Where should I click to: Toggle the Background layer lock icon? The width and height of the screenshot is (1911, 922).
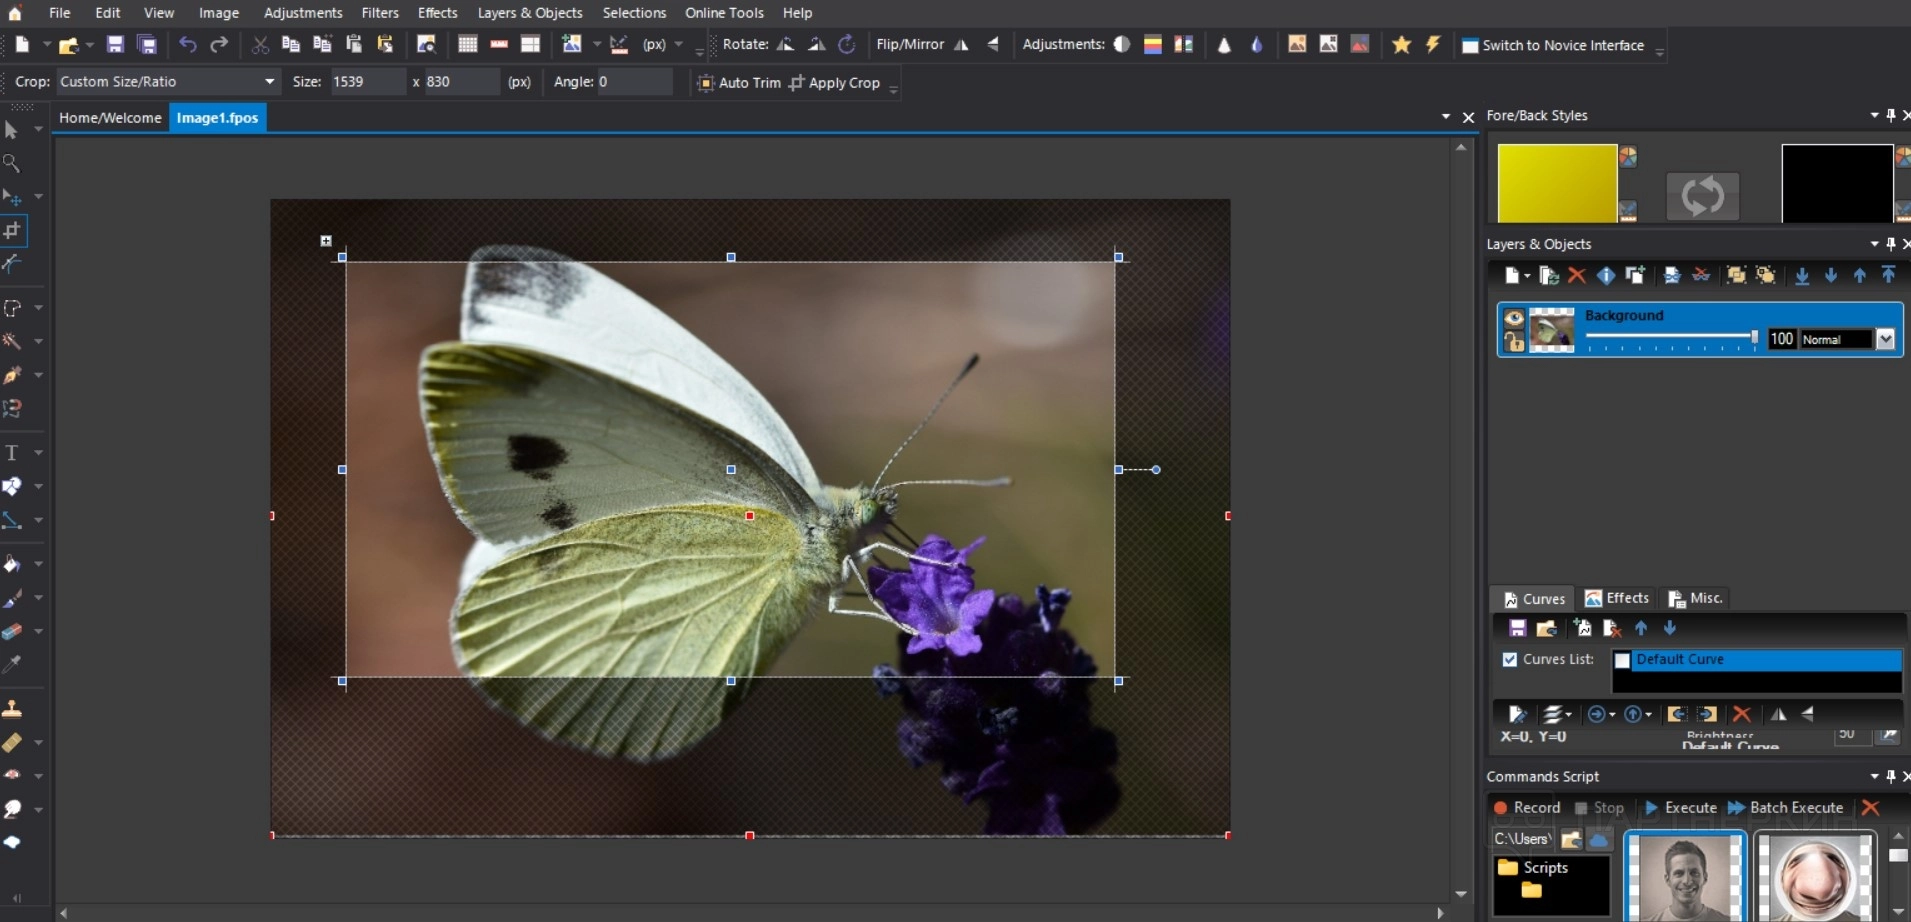click(1514, 342)
